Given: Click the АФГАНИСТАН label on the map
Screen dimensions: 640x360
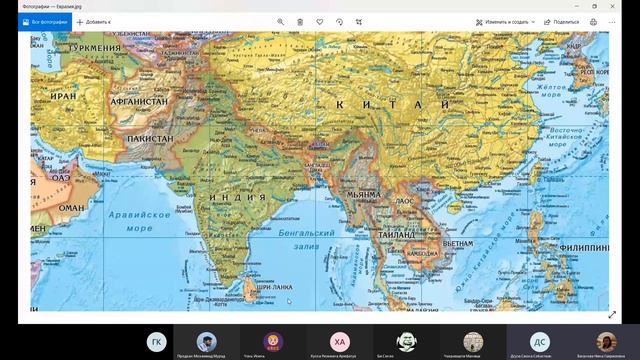Looking at the screenshot, I should click(x=139, y=102).
